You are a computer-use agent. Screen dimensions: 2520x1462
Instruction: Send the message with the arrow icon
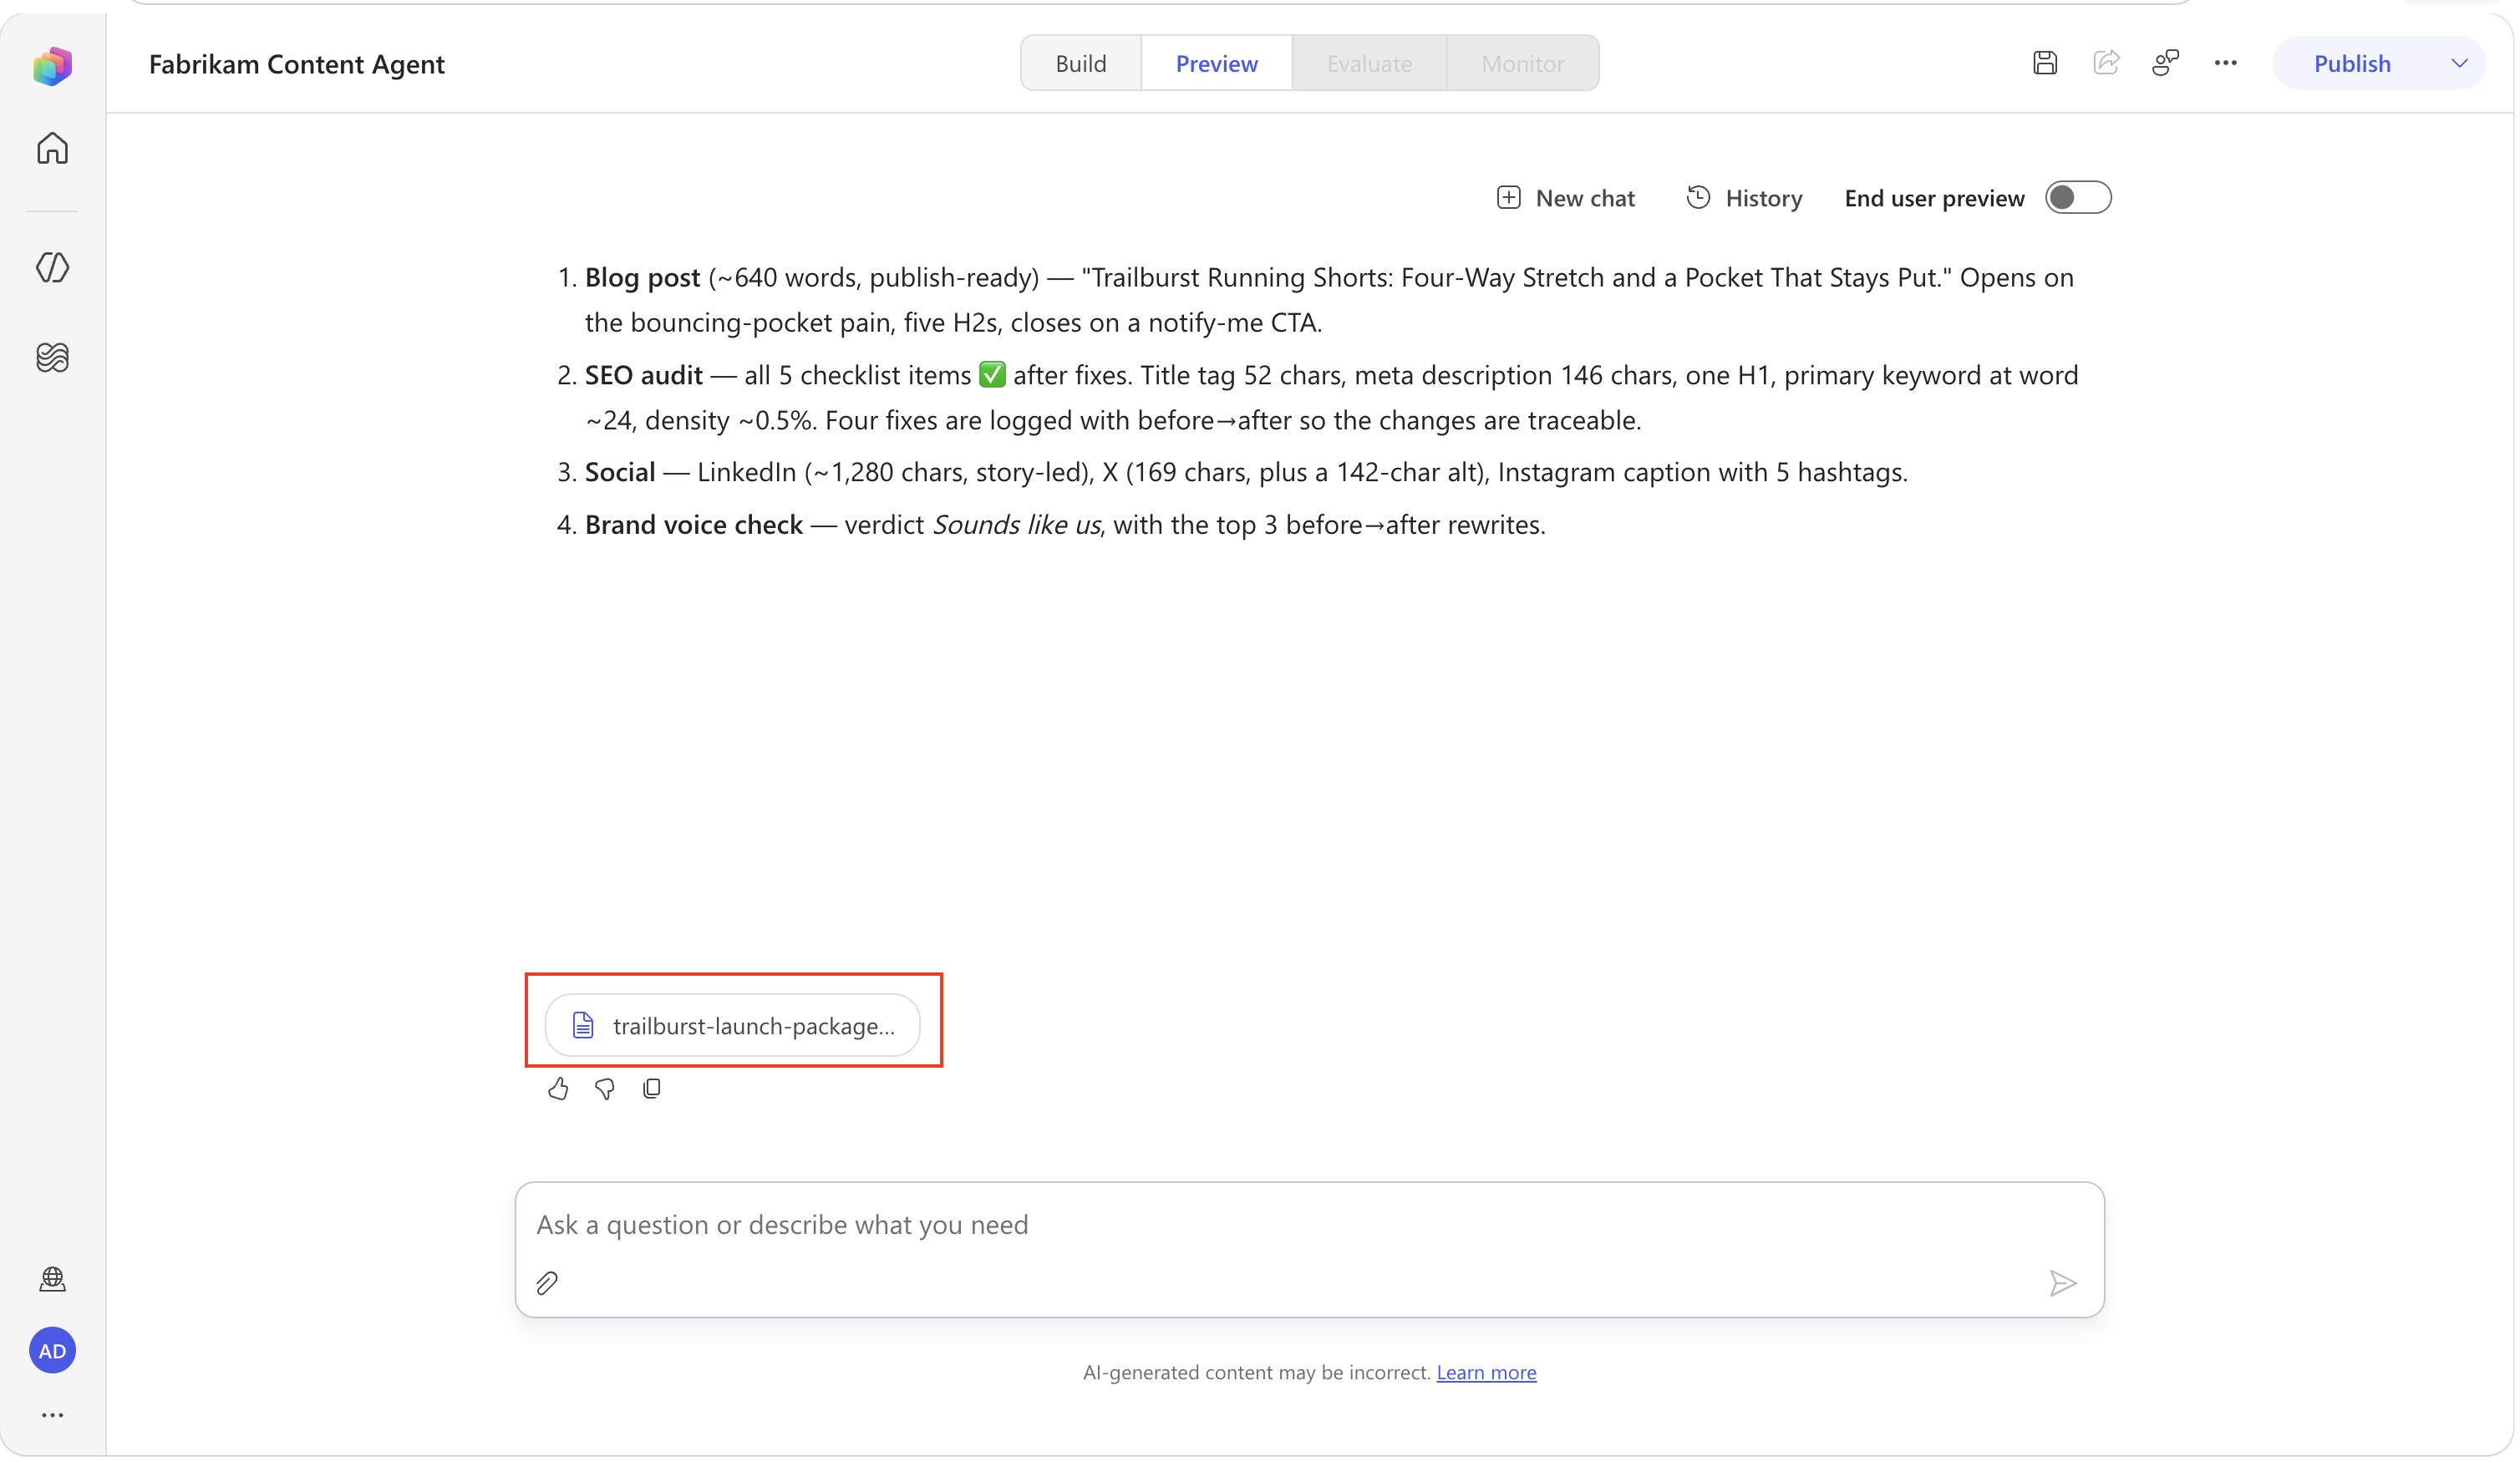click(x=2062, y=1284)
